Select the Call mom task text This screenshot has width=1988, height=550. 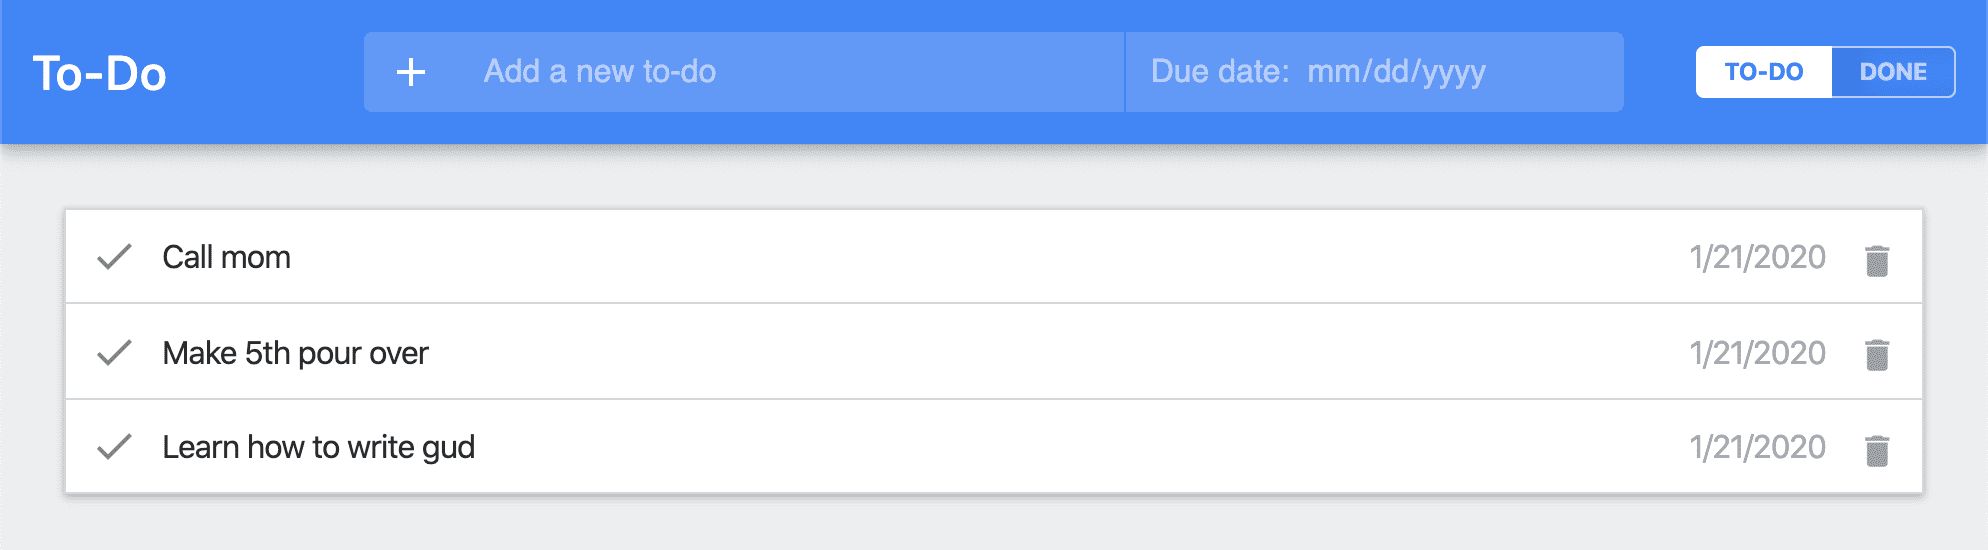coord(227,258)
